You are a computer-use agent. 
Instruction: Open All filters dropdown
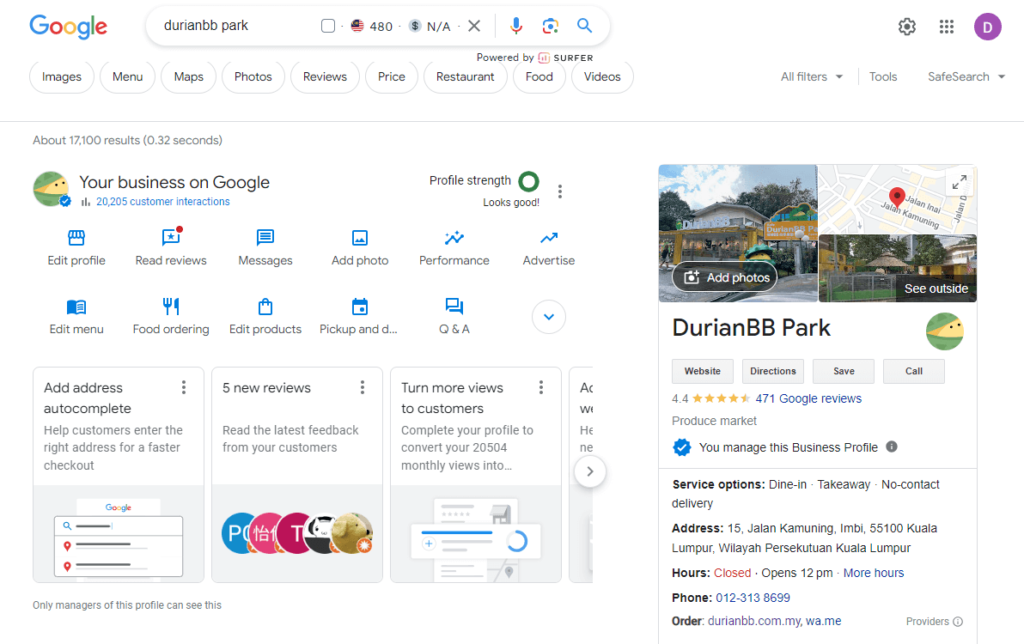pos(812,76)
